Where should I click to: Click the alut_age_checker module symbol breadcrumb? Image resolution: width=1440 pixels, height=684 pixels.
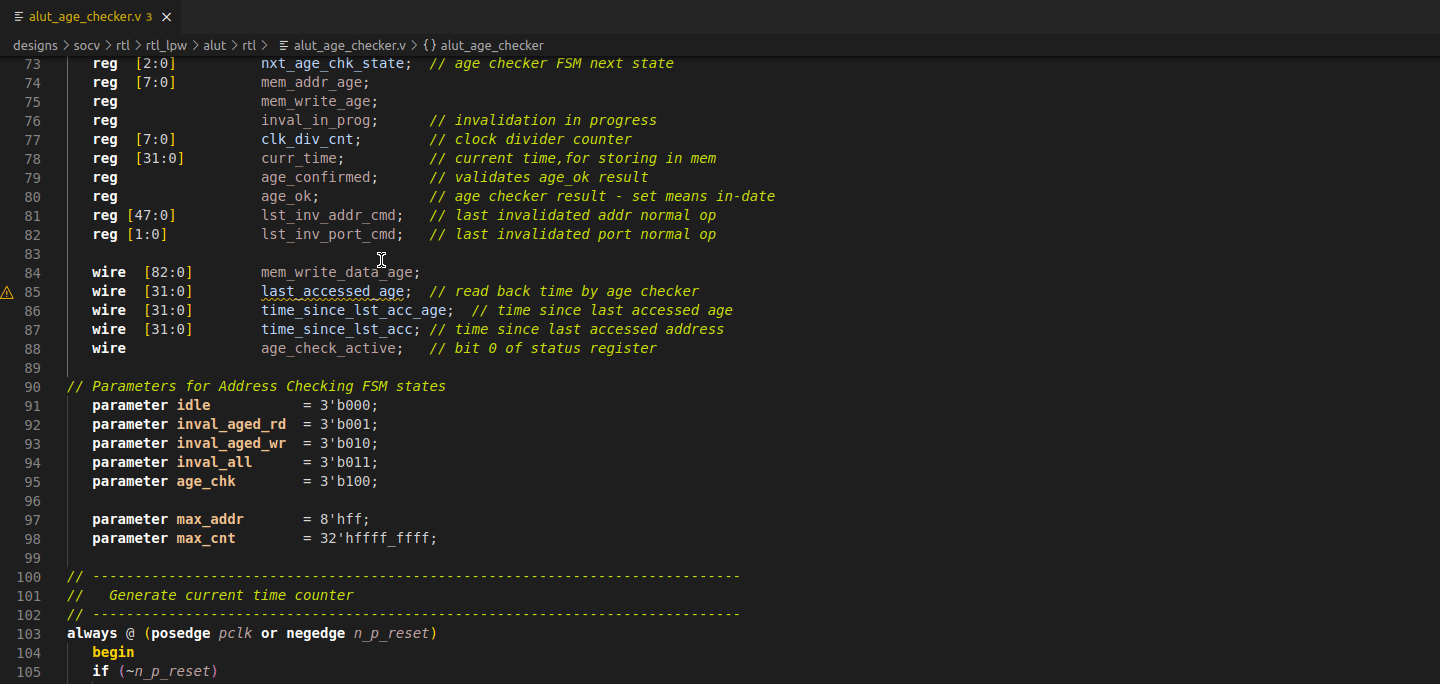492,46
